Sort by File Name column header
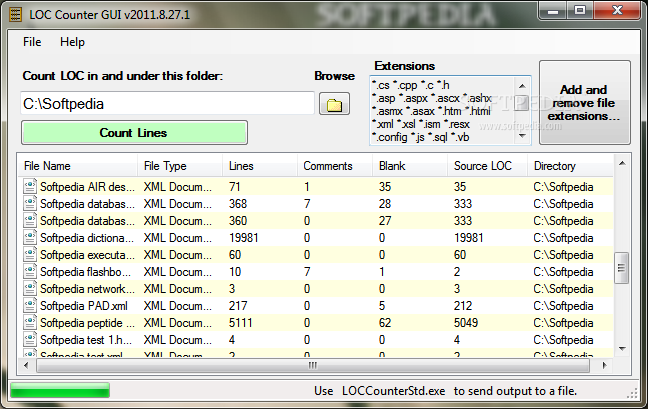This screenshot has width=648, height=409. pyautogui.click(x=78, y=166)
